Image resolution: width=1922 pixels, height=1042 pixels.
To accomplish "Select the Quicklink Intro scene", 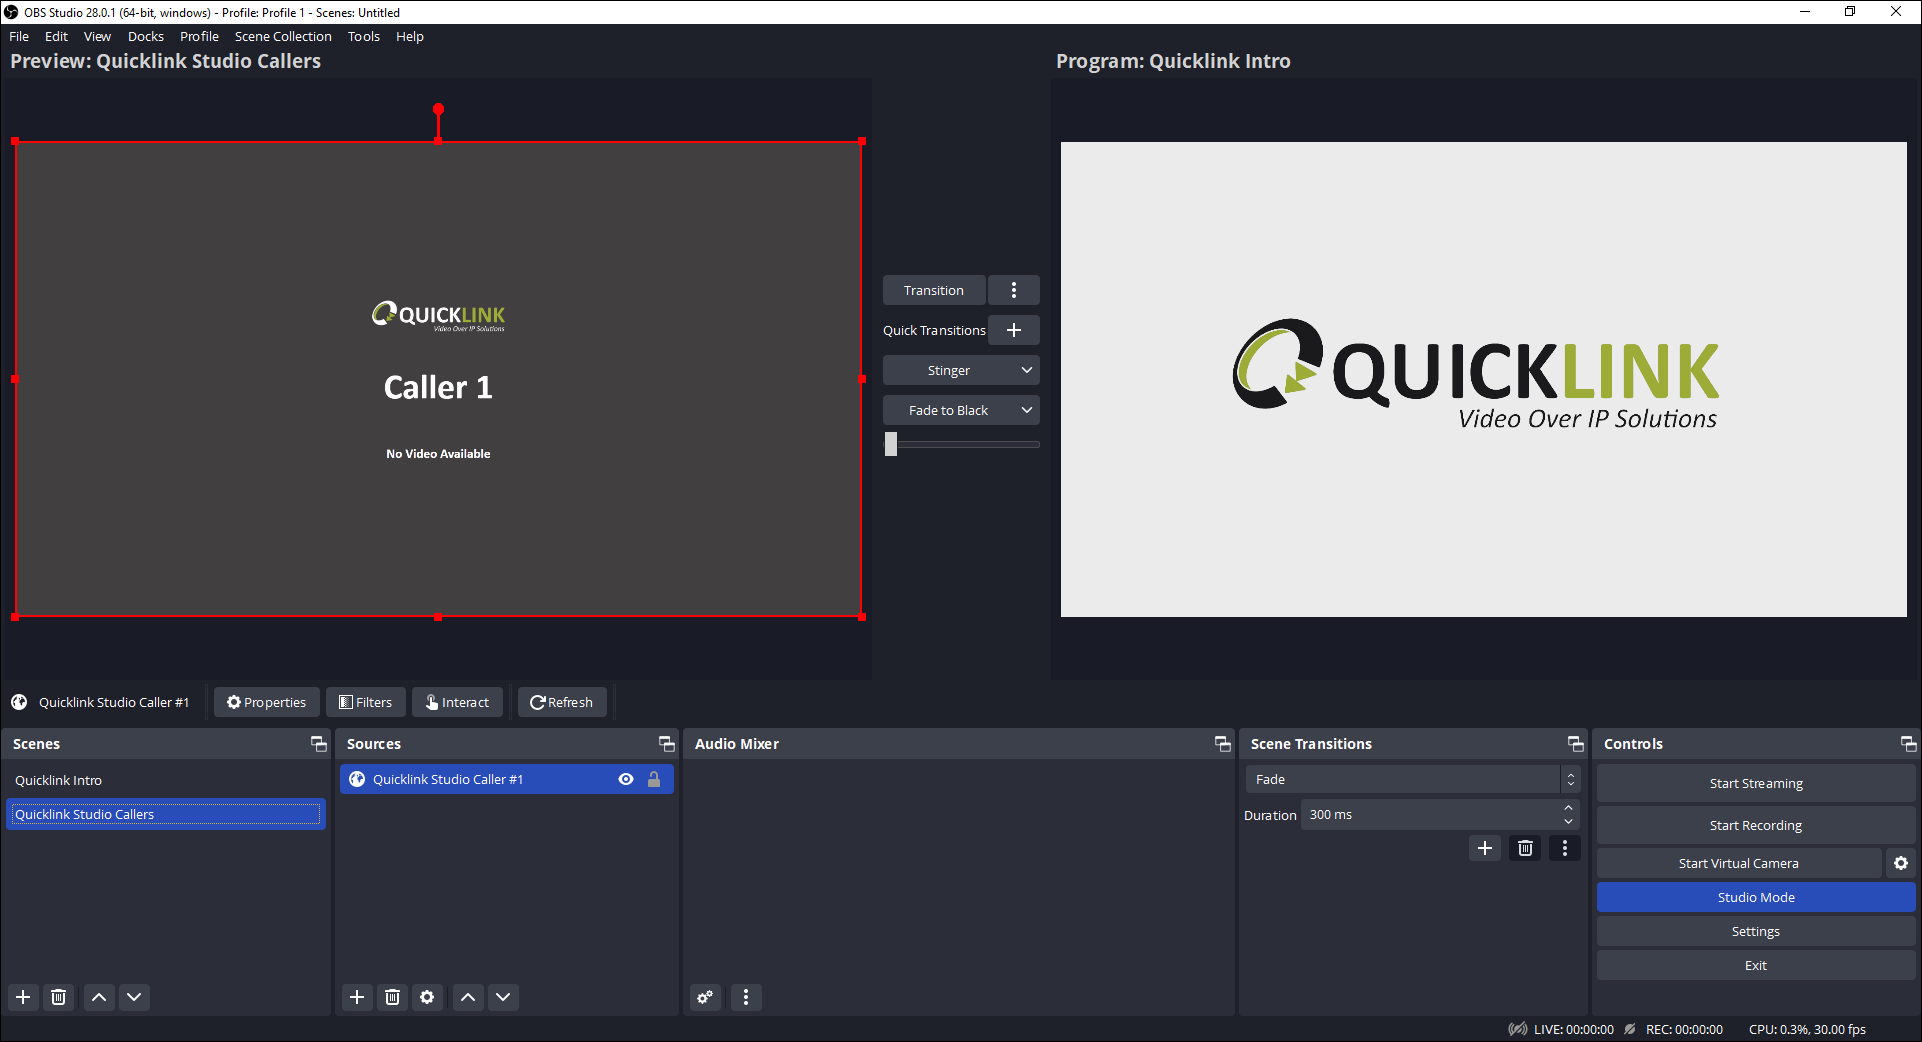I will 166,780.
